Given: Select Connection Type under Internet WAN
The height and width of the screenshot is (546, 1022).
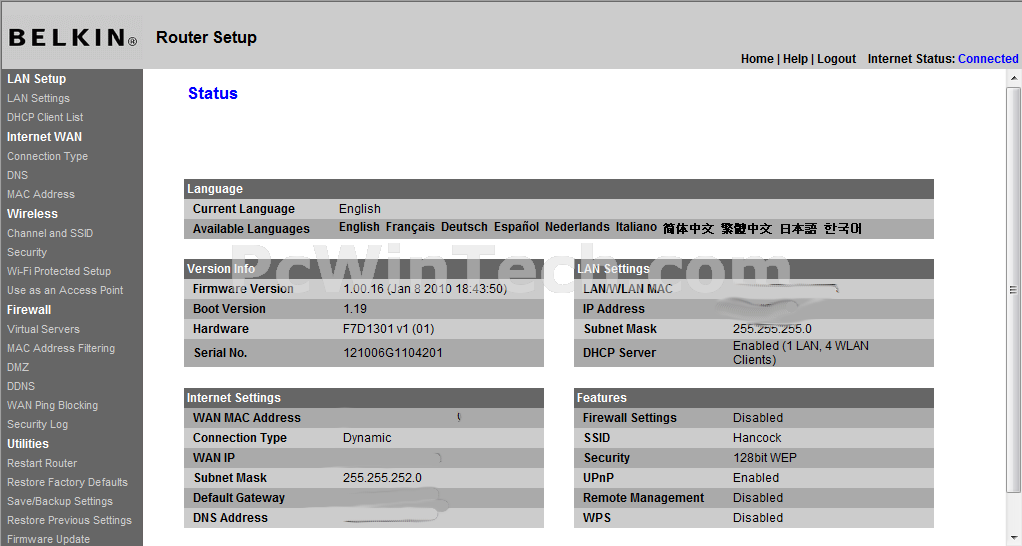Looking at the screenshot, I should (x=48, y=156).
